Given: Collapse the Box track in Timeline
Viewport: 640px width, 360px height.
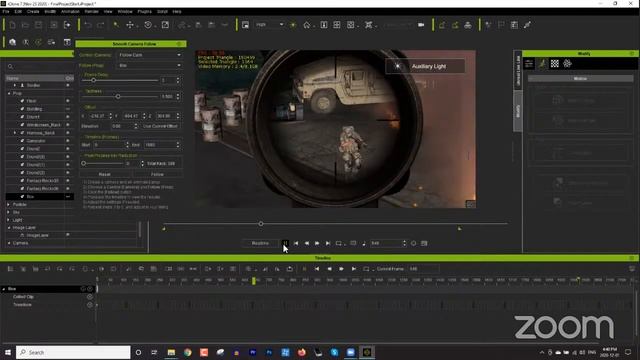Looking at the screenshot, I should 4,289.
